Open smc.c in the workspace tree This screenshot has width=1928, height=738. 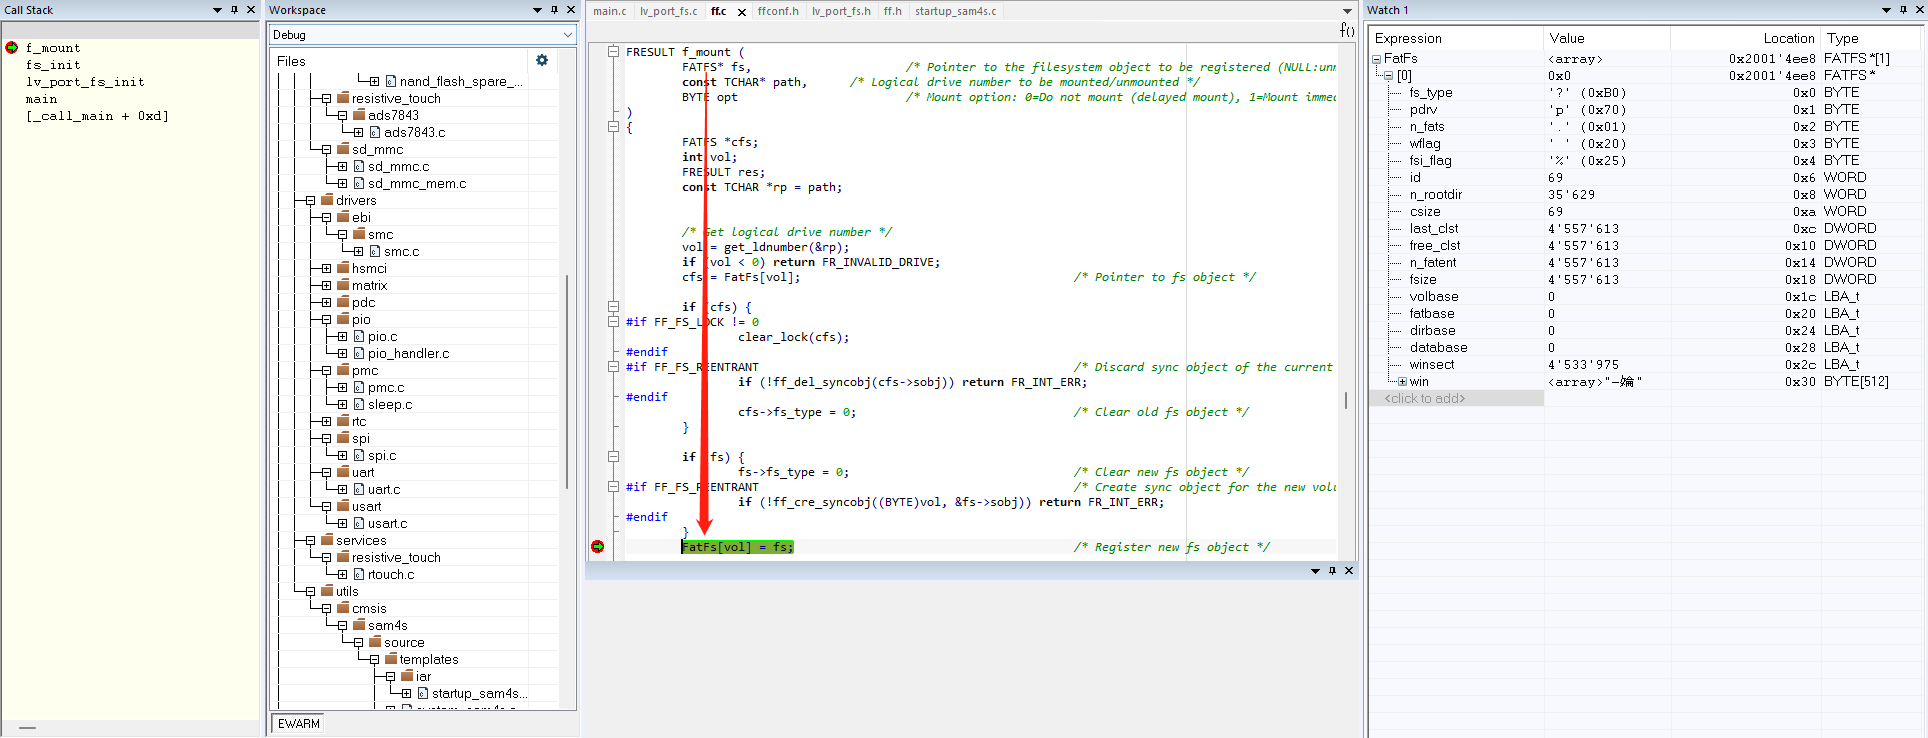click(401, 252)
